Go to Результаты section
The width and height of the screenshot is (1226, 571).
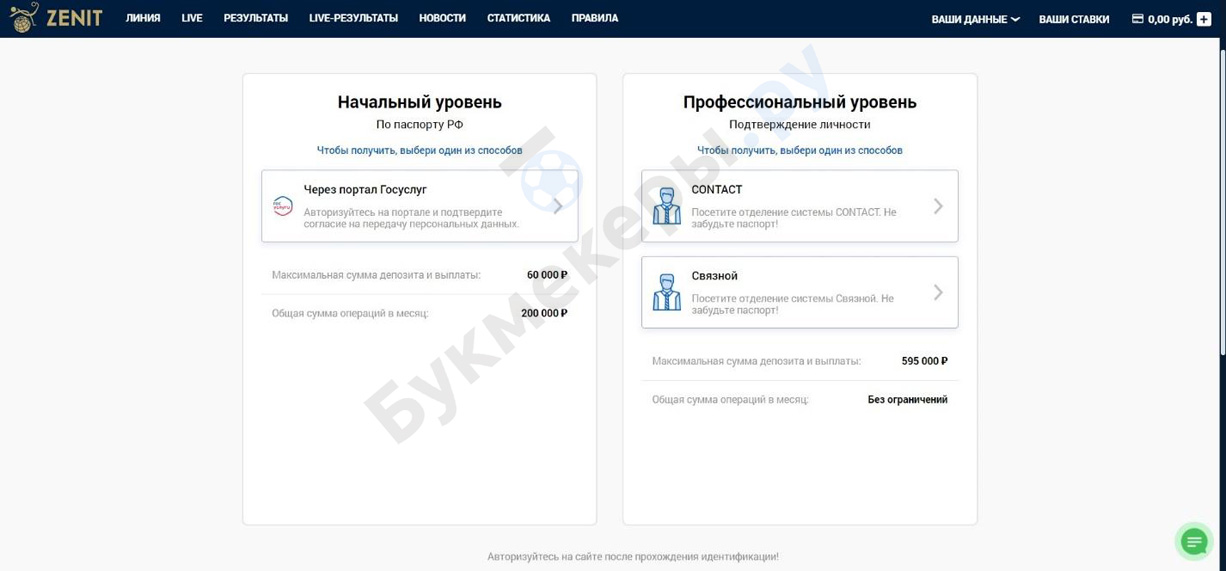coord(256,18)
